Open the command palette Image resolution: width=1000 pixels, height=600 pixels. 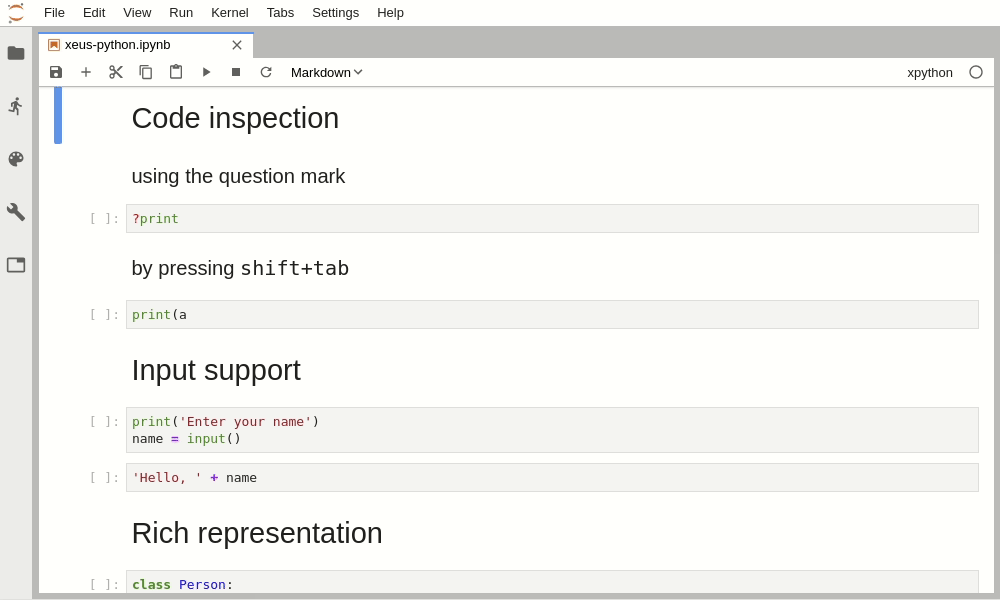tap(16, 159)
